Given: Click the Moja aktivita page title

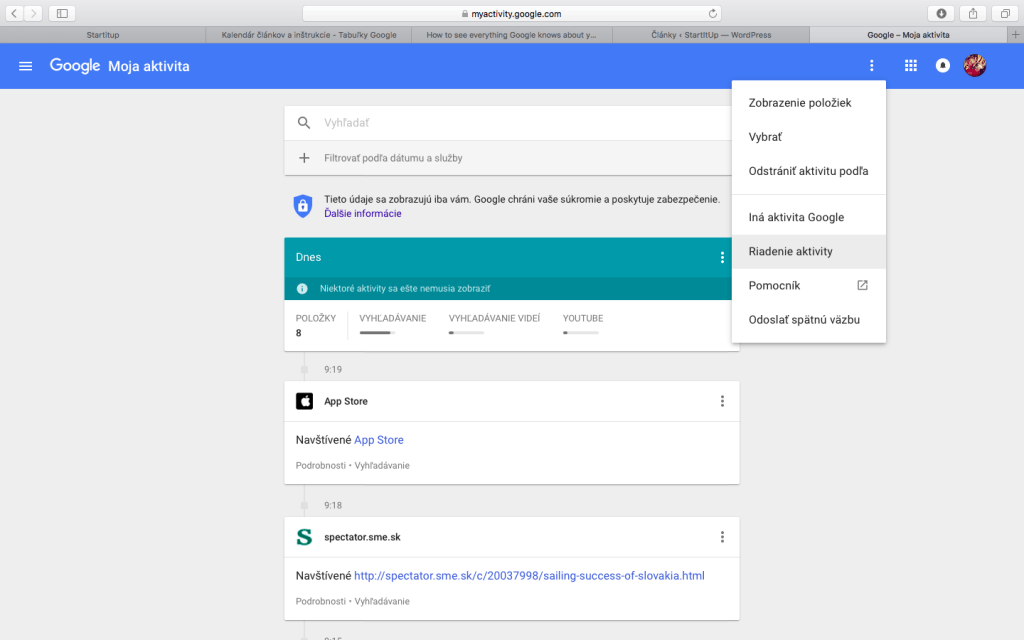Looking at the screenshot, I should pyautogui.click(x=149, y=66).
